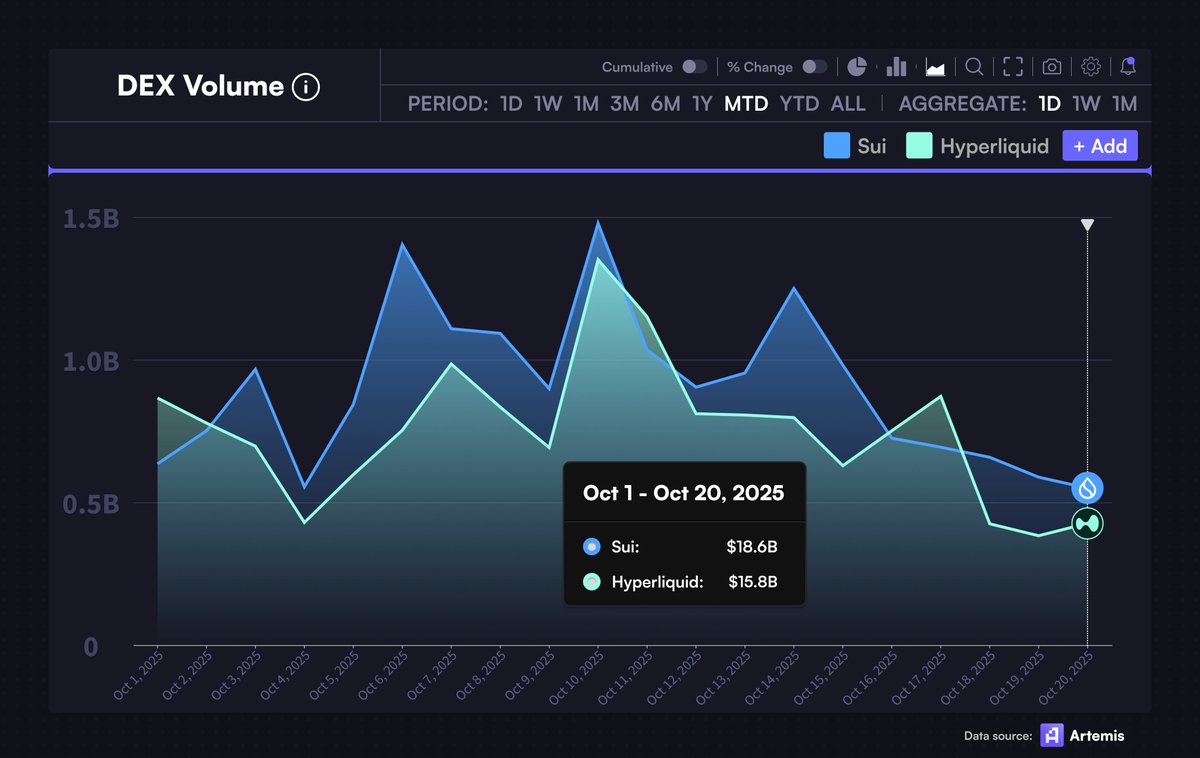
Task: Switch to area chart view
Action: click(936, 67)
